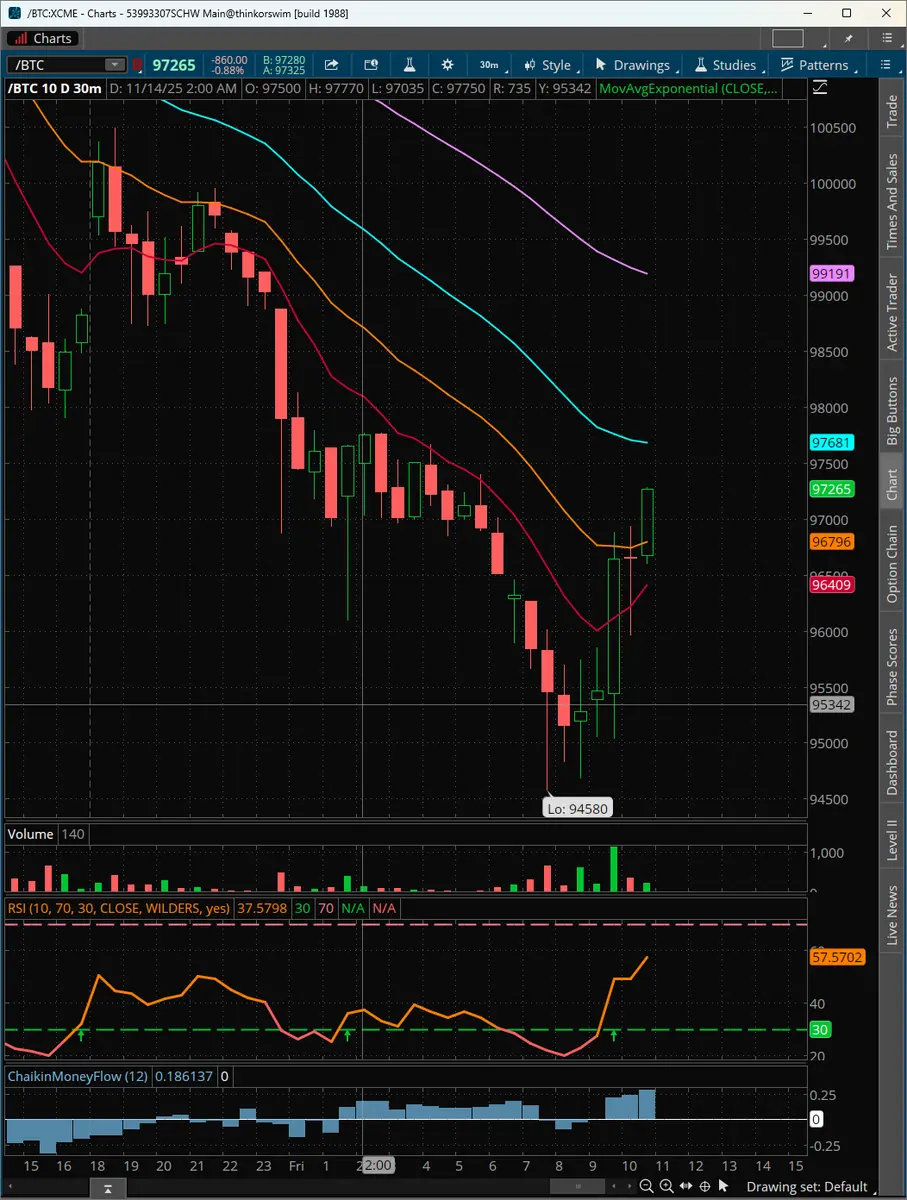Click the Lo: 94580 low marker
The image size is (907, 1200).
(x=577, y=808)
